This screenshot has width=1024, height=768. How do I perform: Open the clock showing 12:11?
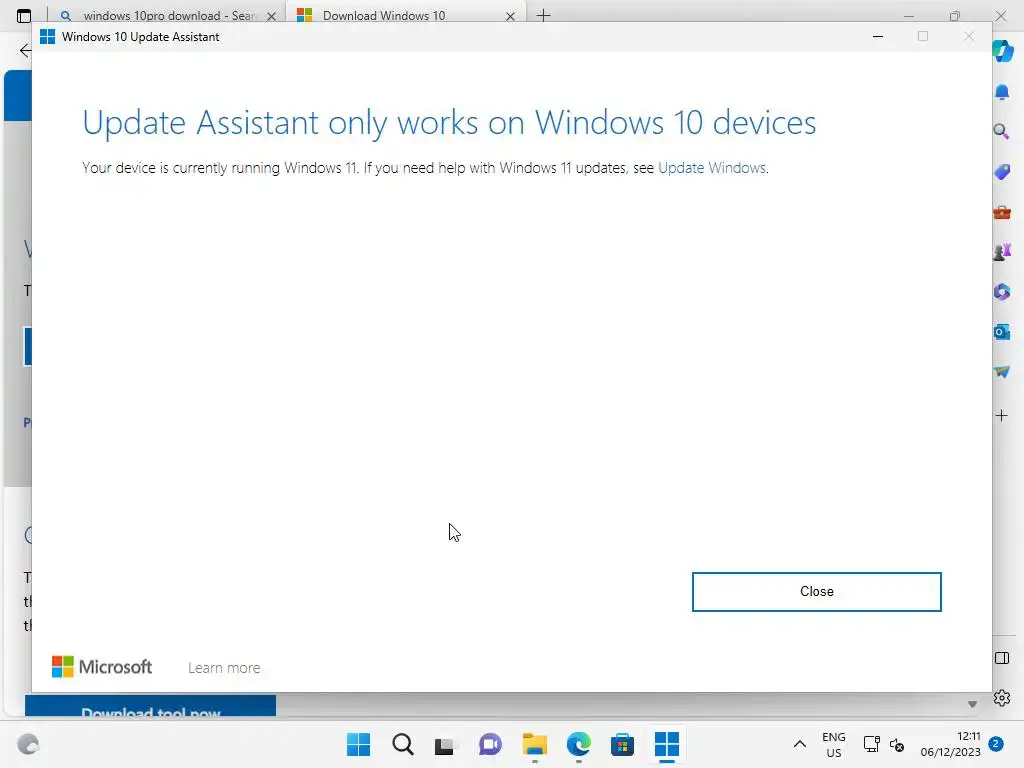pos(950,744)
